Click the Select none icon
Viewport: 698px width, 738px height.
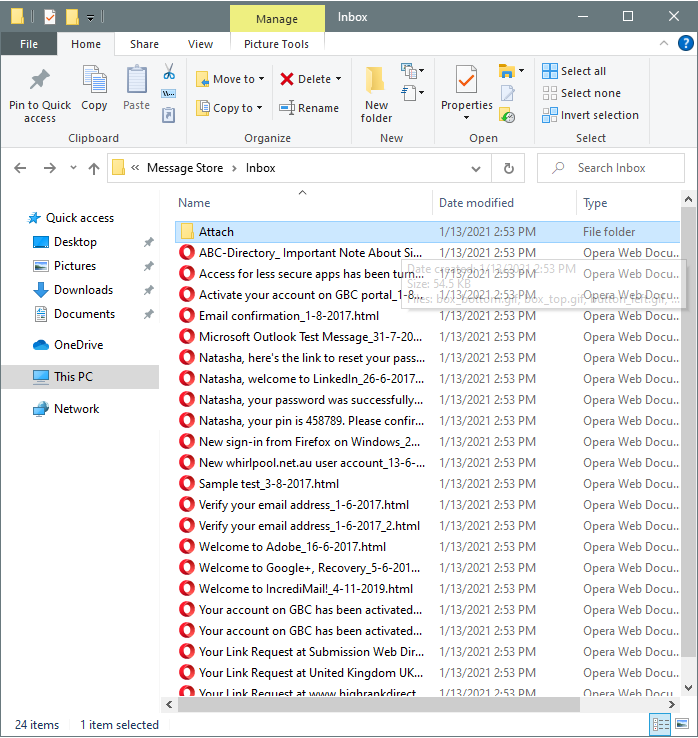point(550,93)
